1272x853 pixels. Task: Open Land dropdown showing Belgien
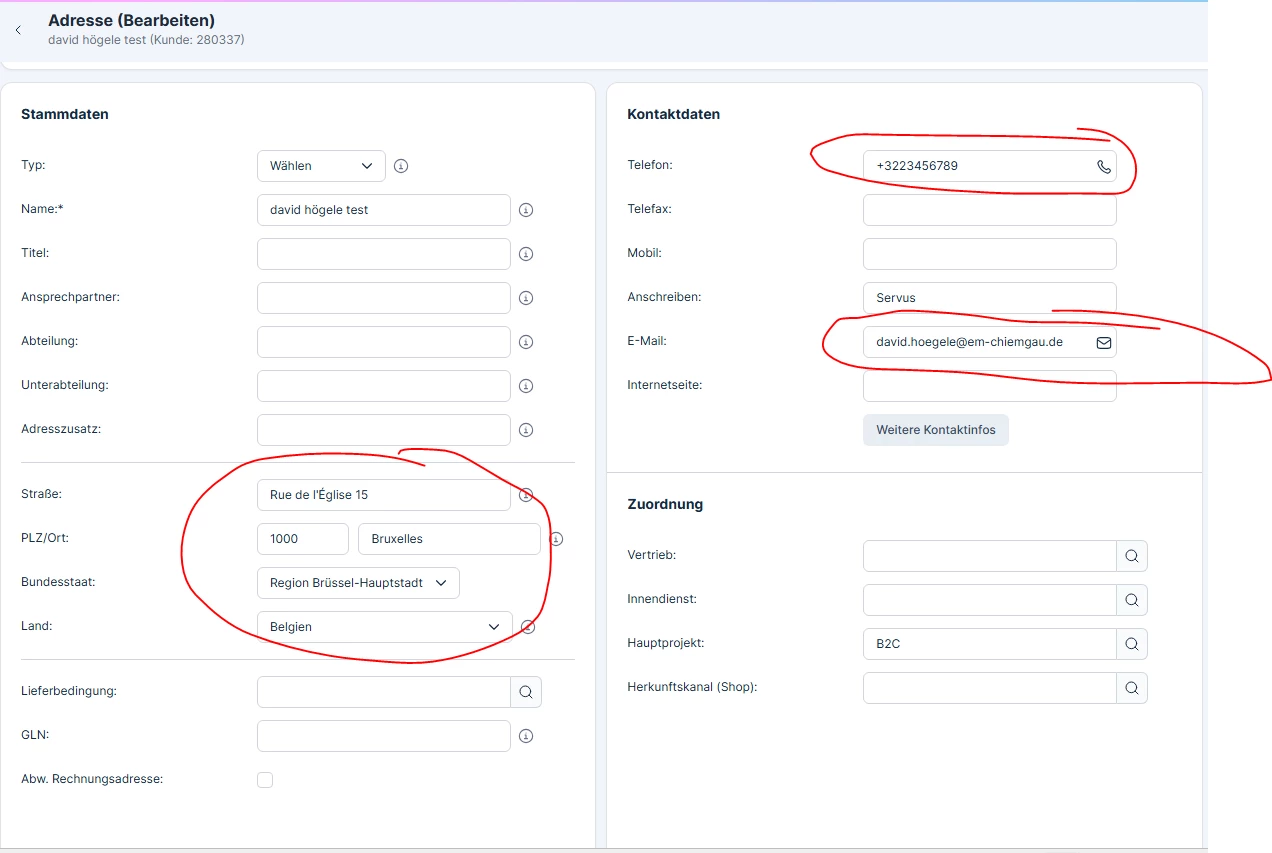[385, 627]
